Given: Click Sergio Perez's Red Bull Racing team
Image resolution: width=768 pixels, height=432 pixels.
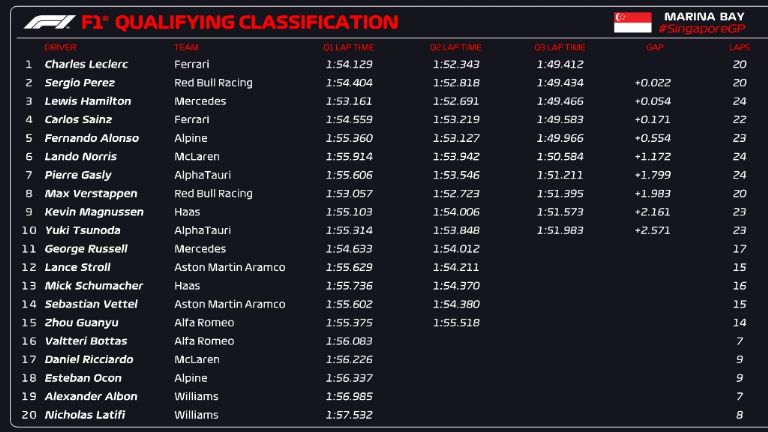Looking at the screenshot, I should [x=213, y=83].
